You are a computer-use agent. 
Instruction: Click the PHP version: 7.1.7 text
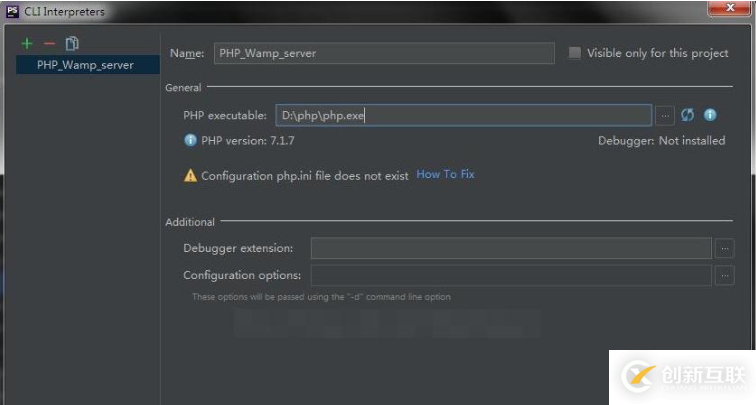tap(248, 141)
